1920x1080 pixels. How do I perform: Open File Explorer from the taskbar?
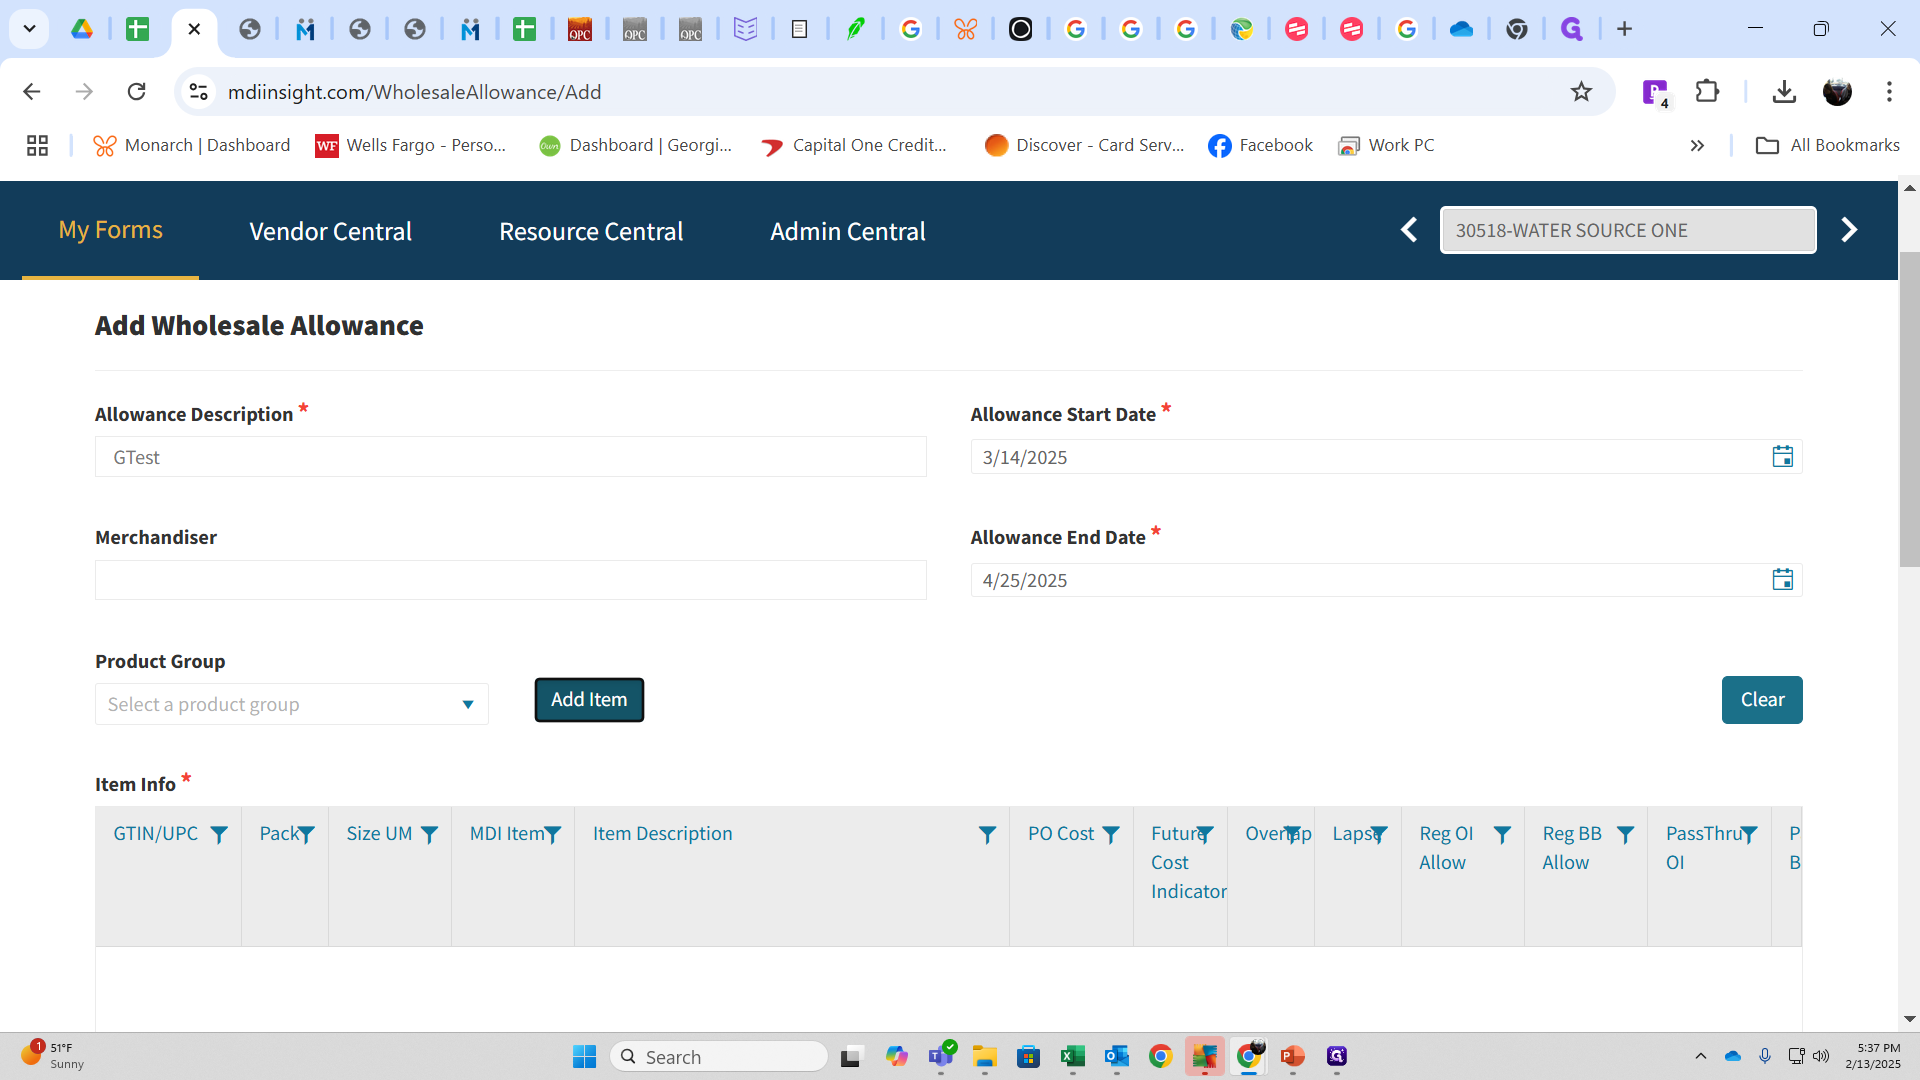coord(984,1056)
